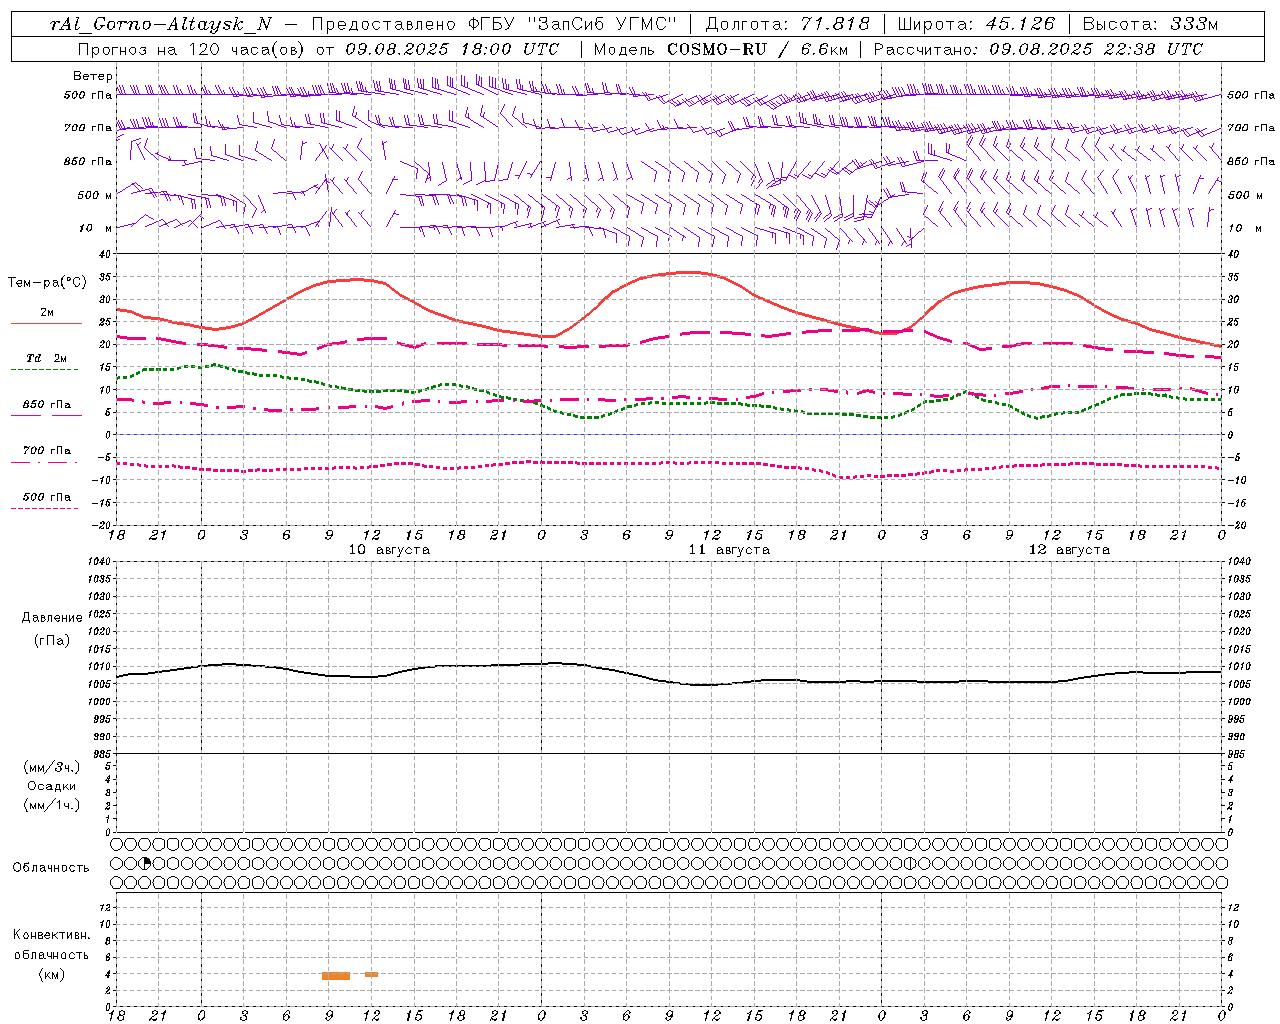Image resolution: width=1280 pixels, height=1024 pixels.
Task: Click the '2м' temperature legend entry
Action: pos(47,312)
